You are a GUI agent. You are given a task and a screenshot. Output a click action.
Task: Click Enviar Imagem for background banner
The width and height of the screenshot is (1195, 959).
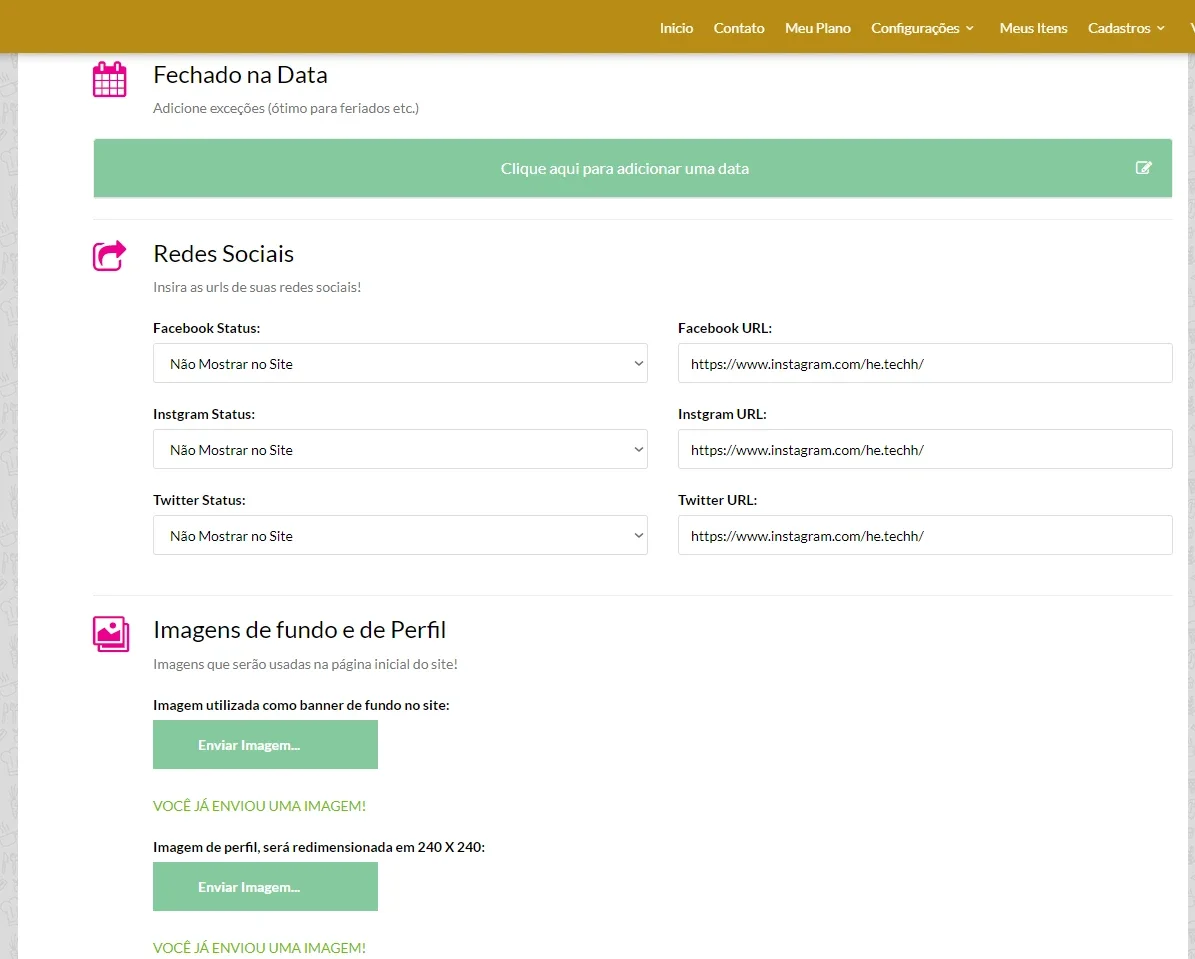pos(265,745)
